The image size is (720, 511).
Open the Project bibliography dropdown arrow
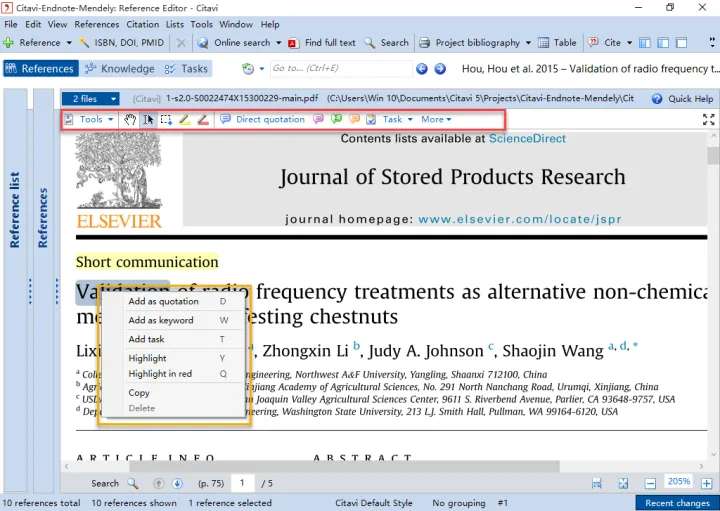528,43
